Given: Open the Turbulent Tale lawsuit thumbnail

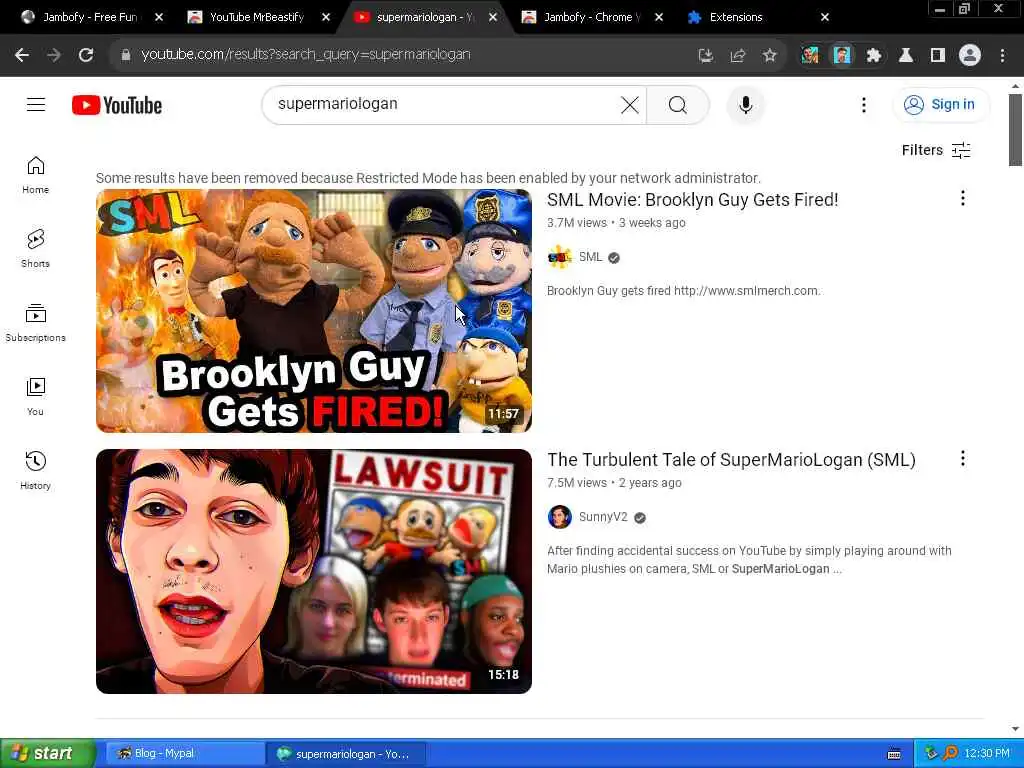Looking at the screenshot, I should 313,571.
